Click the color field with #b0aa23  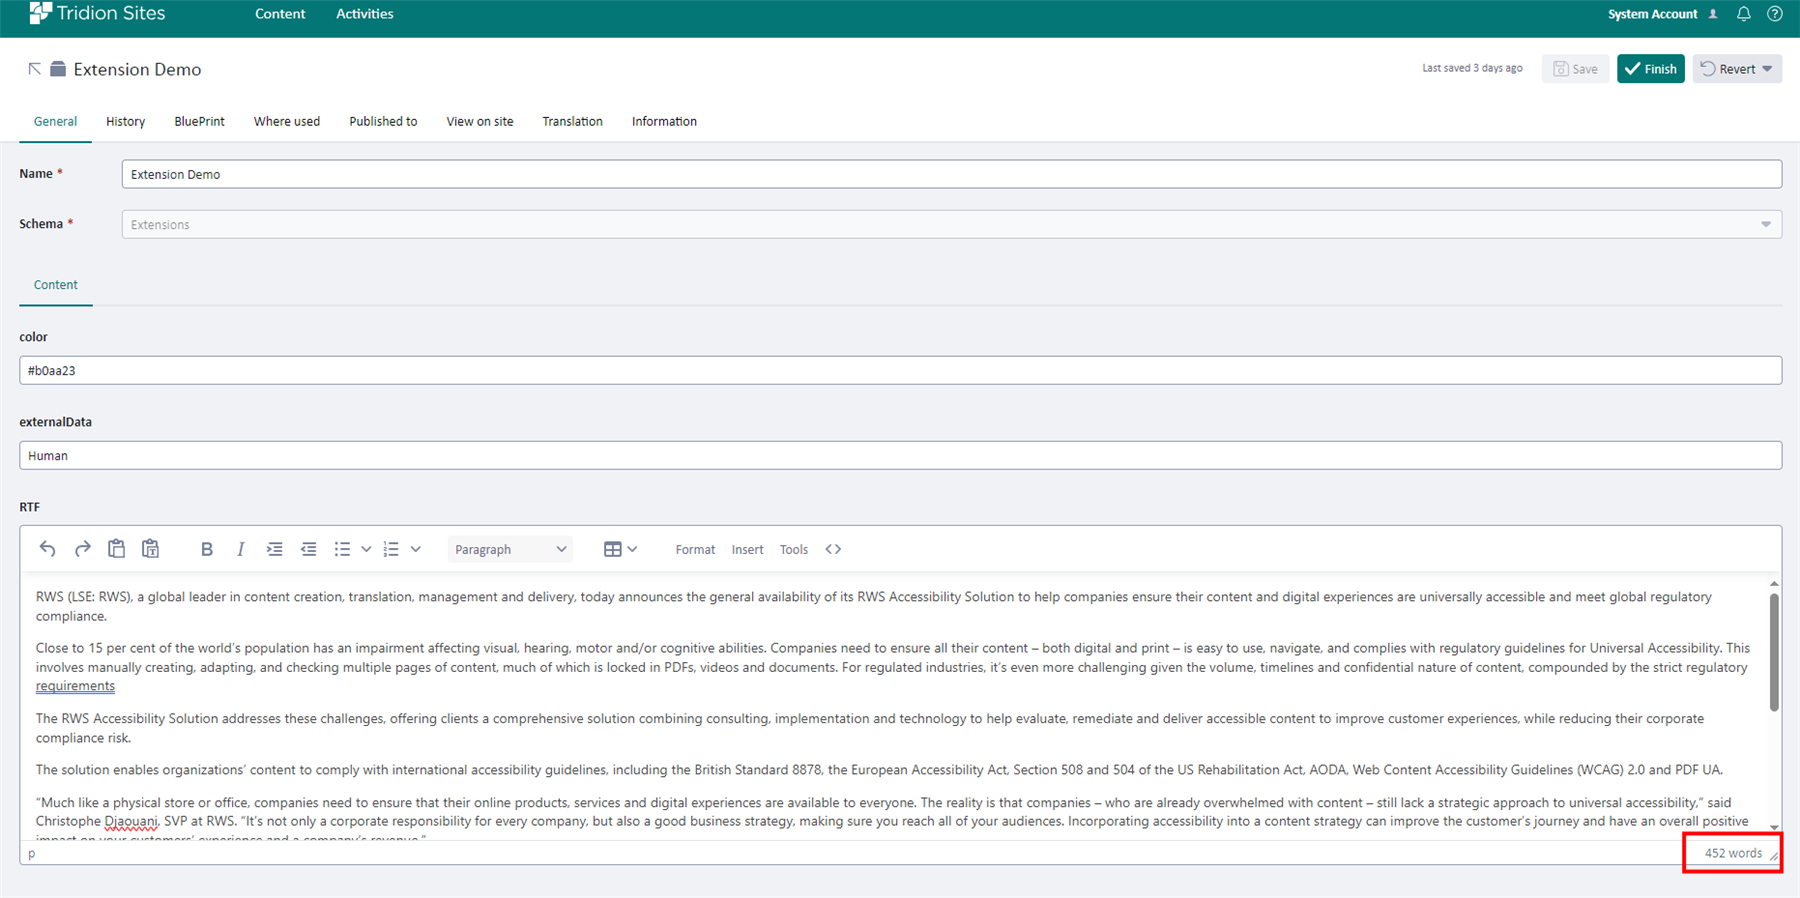point(900,370)
